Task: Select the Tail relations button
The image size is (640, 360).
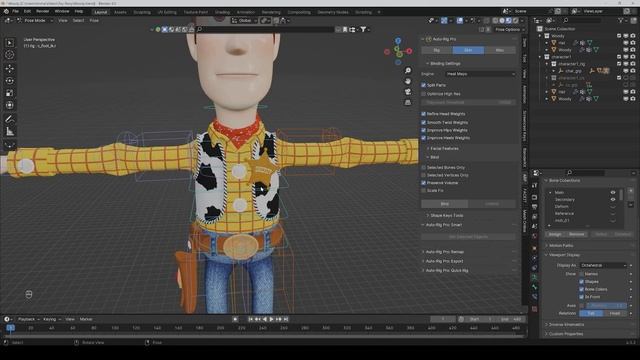Action: (x=591, y=313)
